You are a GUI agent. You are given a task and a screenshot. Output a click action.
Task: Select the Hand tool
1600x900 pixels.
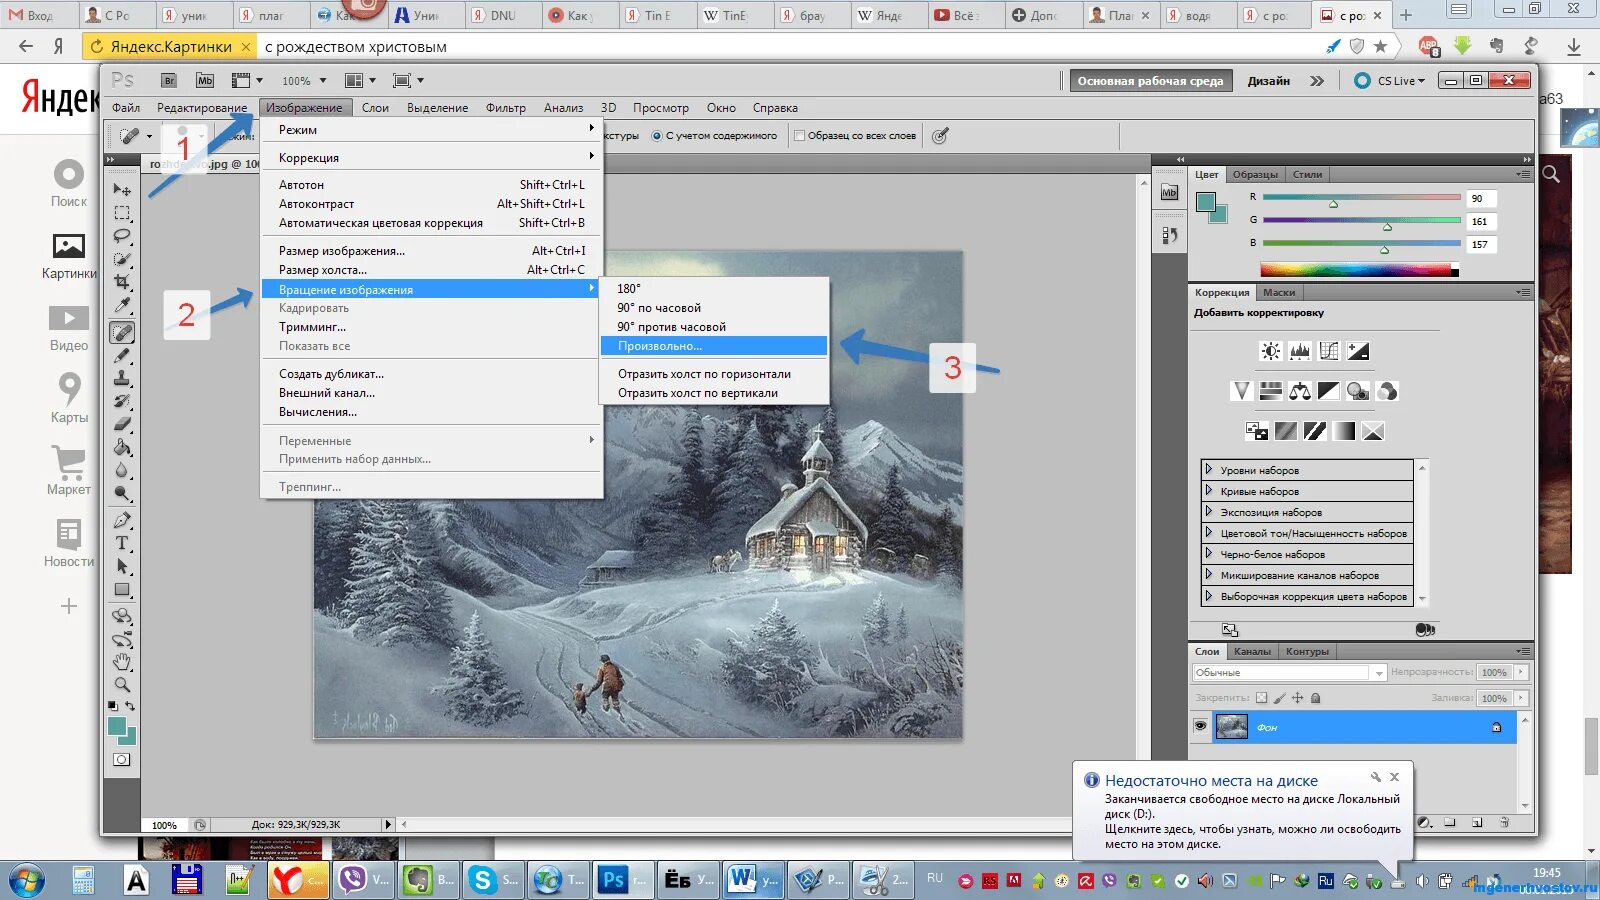(122, 662)
